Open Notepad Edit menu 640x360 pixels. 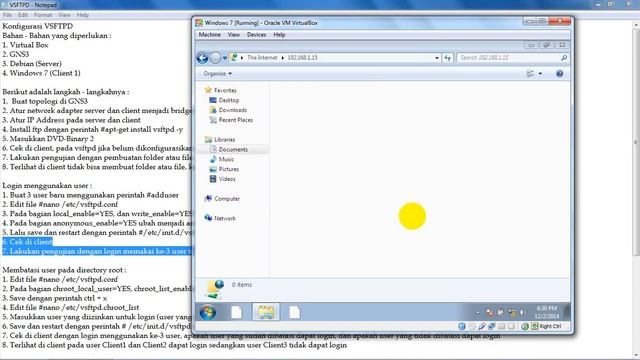click(x=23, y=15)
